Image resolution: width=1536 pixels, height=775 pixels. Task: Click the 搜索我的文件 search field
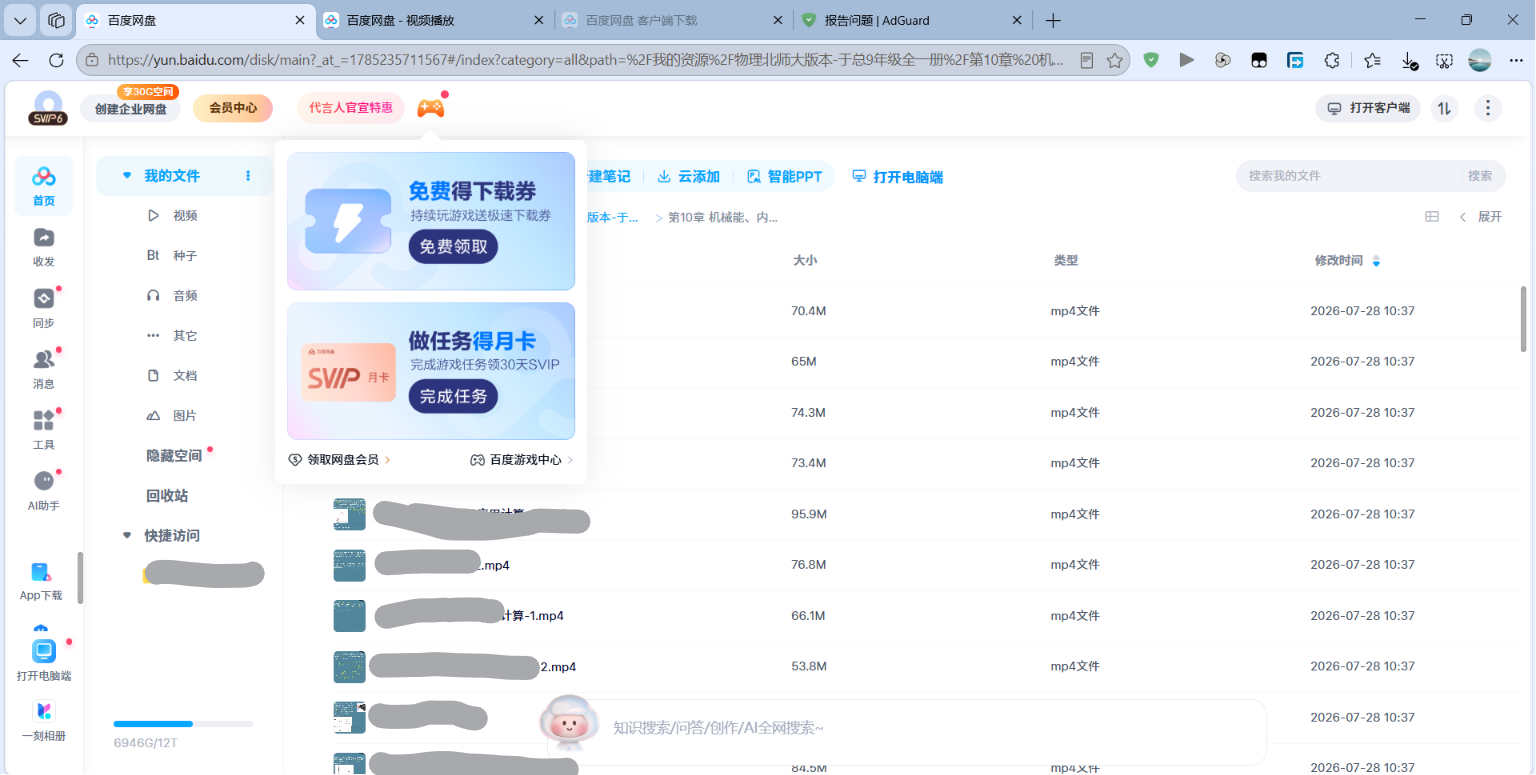coord(1347,175)
